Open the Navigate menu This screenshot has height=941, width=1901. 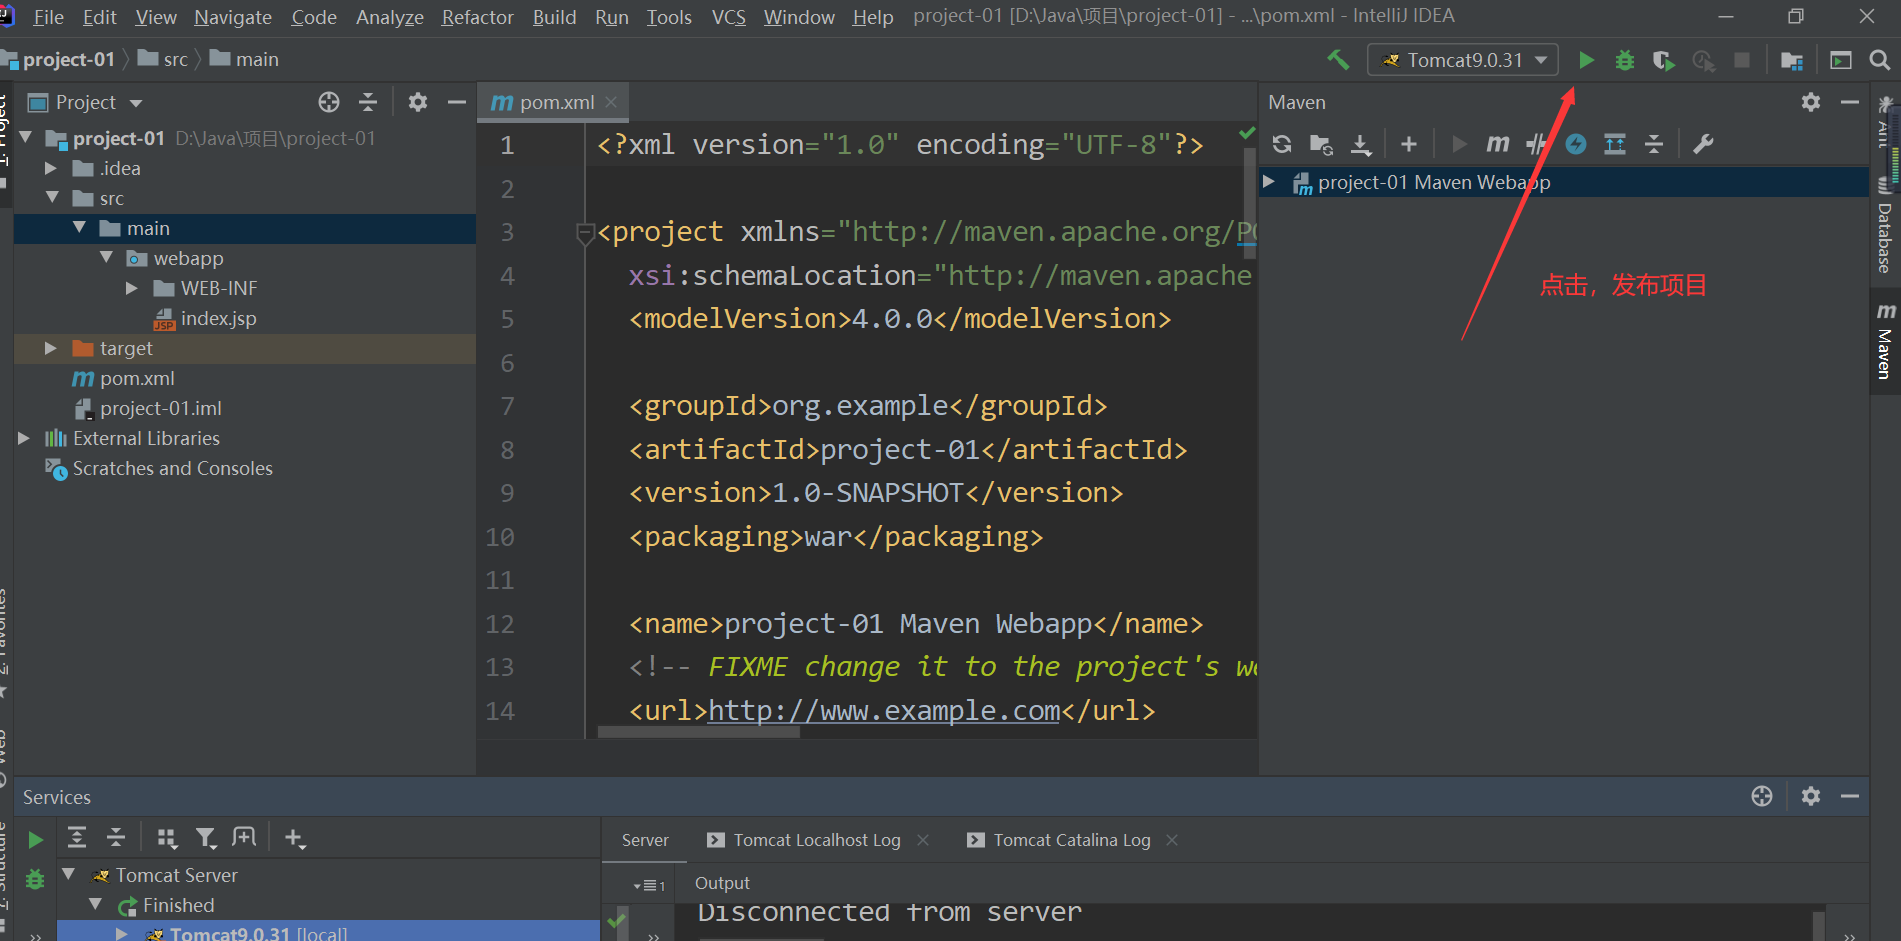click(x=233, y=17)
